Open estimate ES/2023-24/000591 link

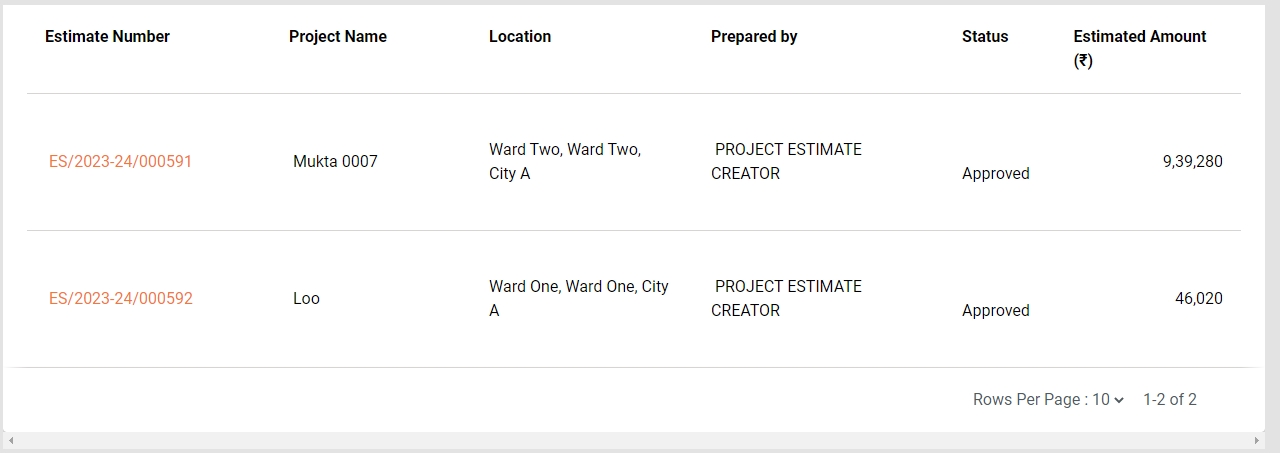120,161
